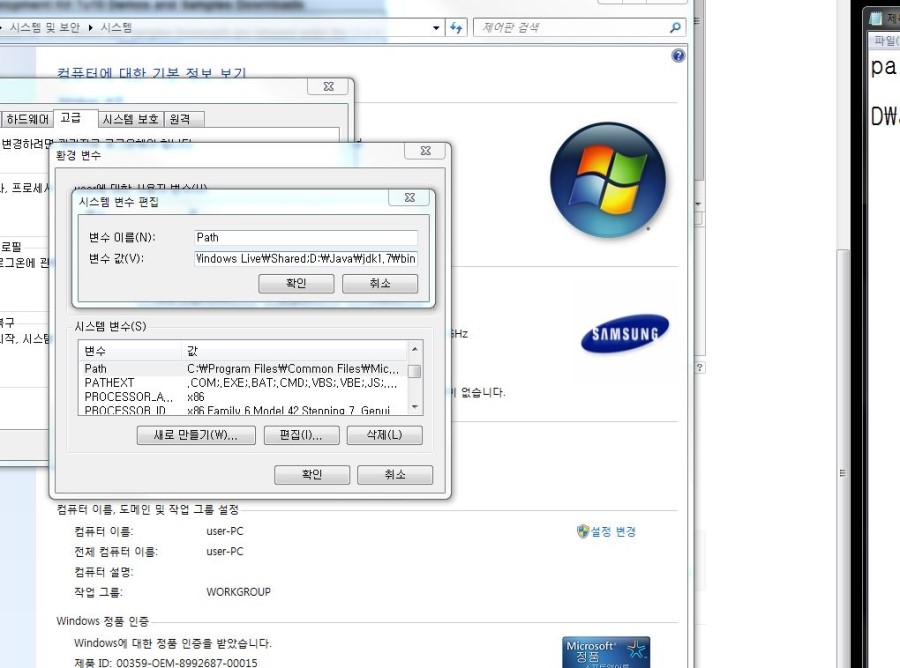Click the 삭제(L) button
The width and height of the screenshot is (900, 668).
pyautogui.click(x=385, y=435)
